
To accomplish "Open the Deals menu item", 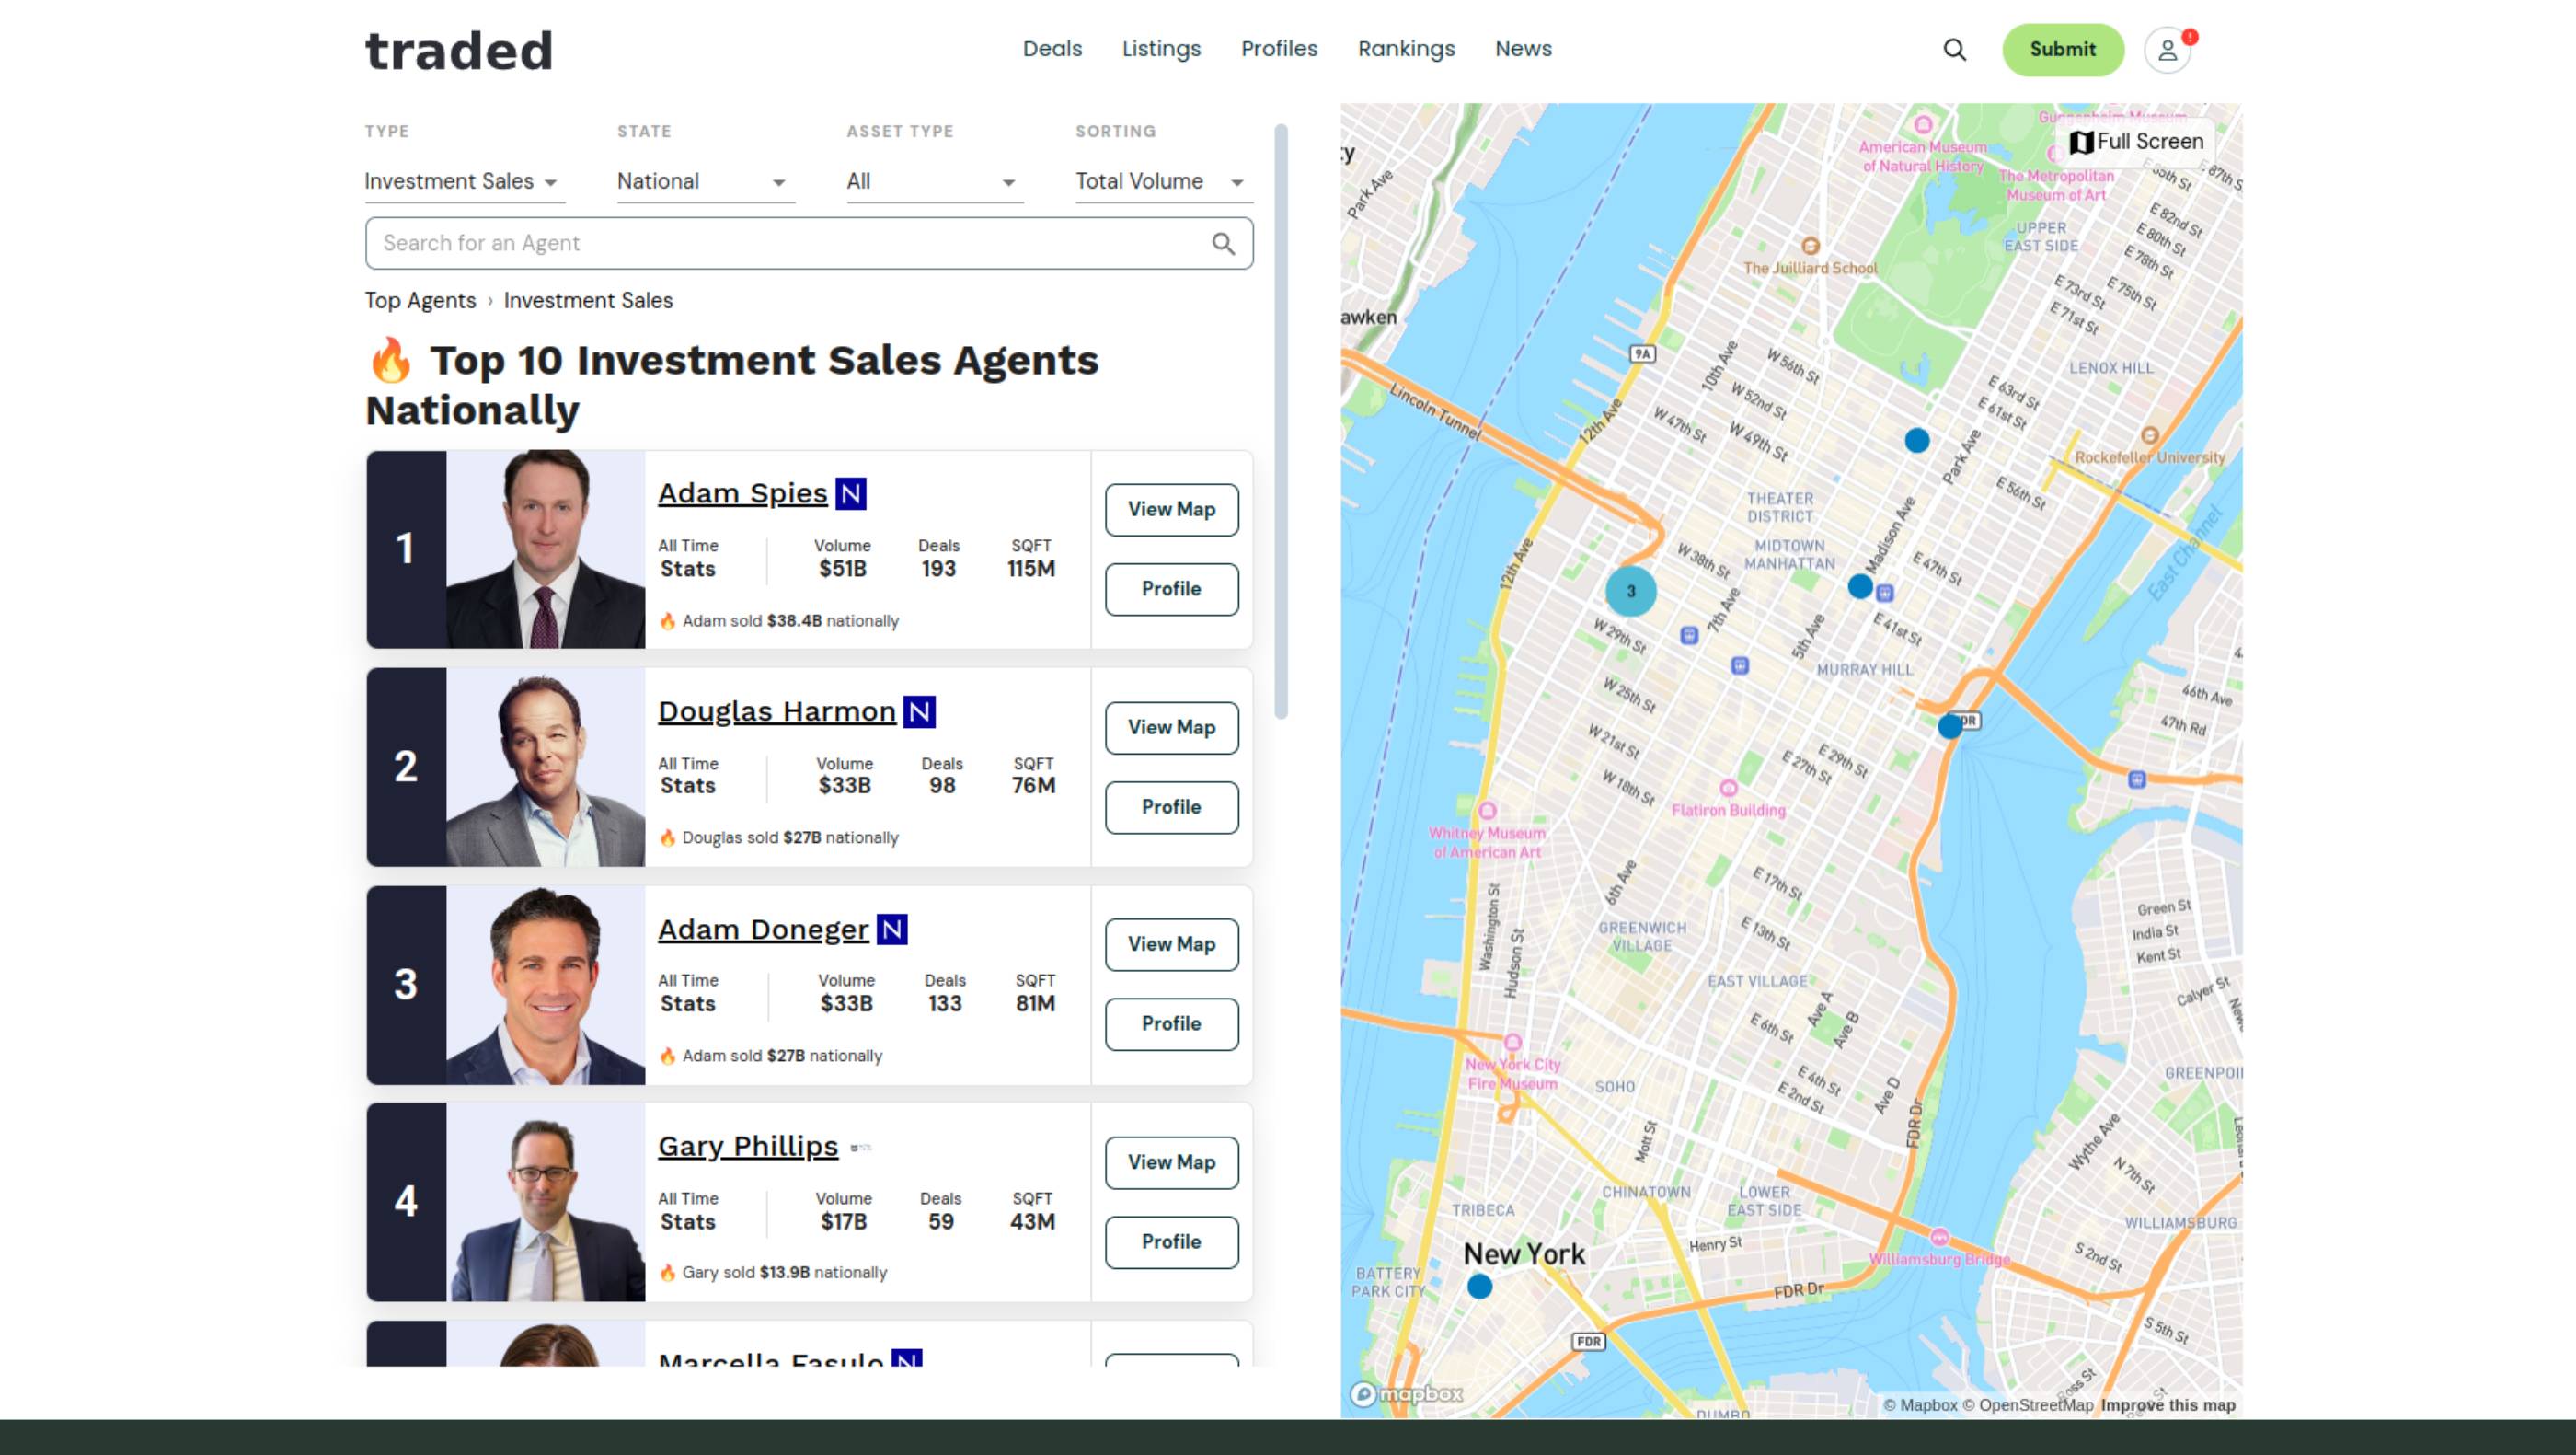I will (x=1052, y=49).
